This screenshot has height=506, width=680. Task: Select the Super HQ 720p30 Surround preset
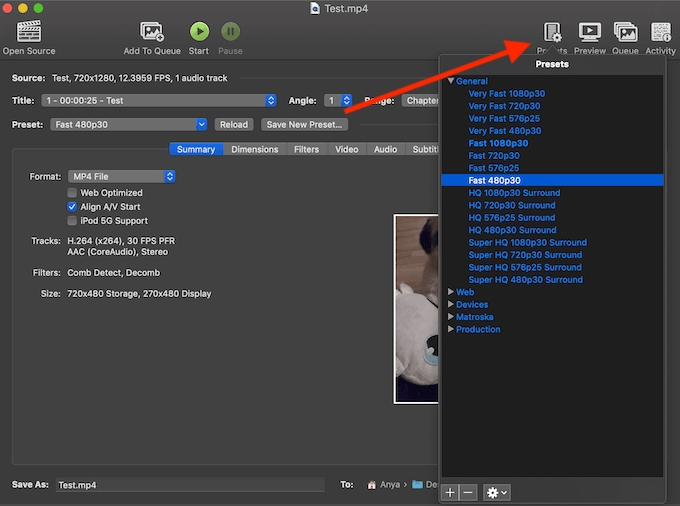point(525,255)
